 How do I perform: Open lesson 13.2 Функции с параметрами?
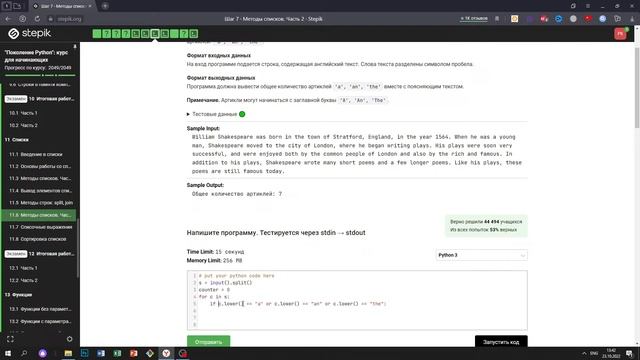coord(40,321)
